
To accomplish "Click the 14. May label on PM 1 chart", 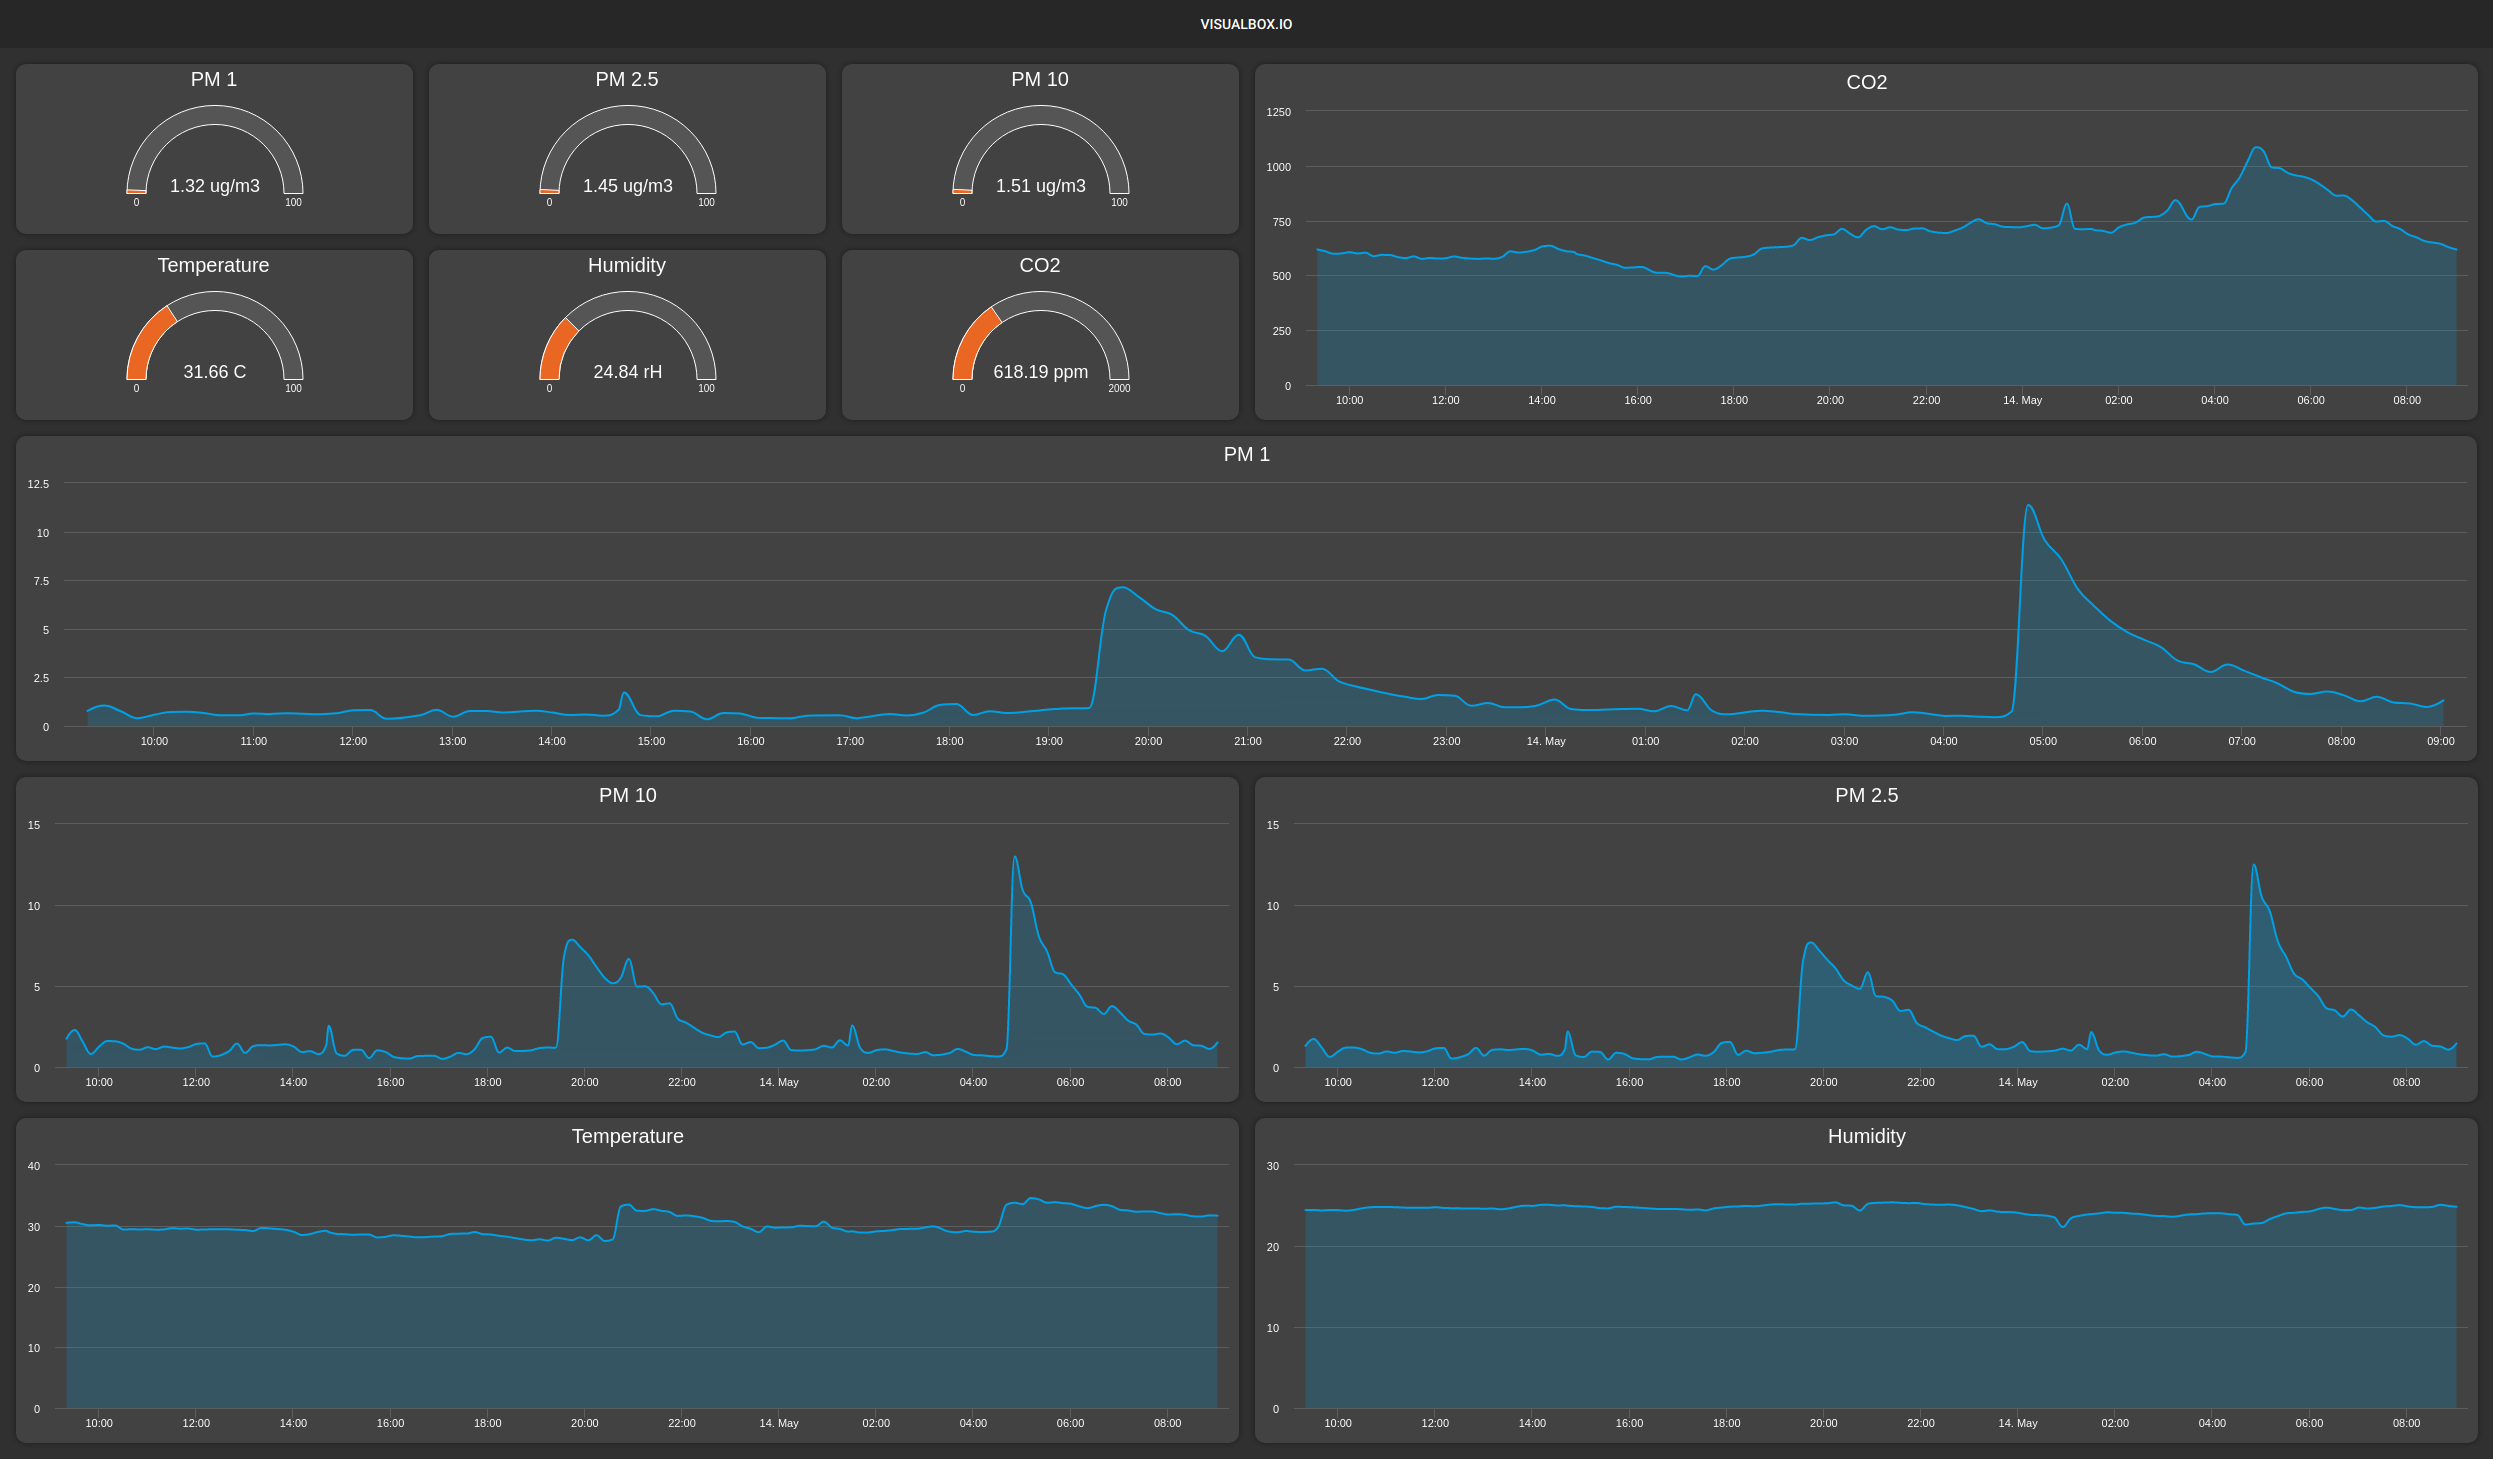I will [1546, 741].
